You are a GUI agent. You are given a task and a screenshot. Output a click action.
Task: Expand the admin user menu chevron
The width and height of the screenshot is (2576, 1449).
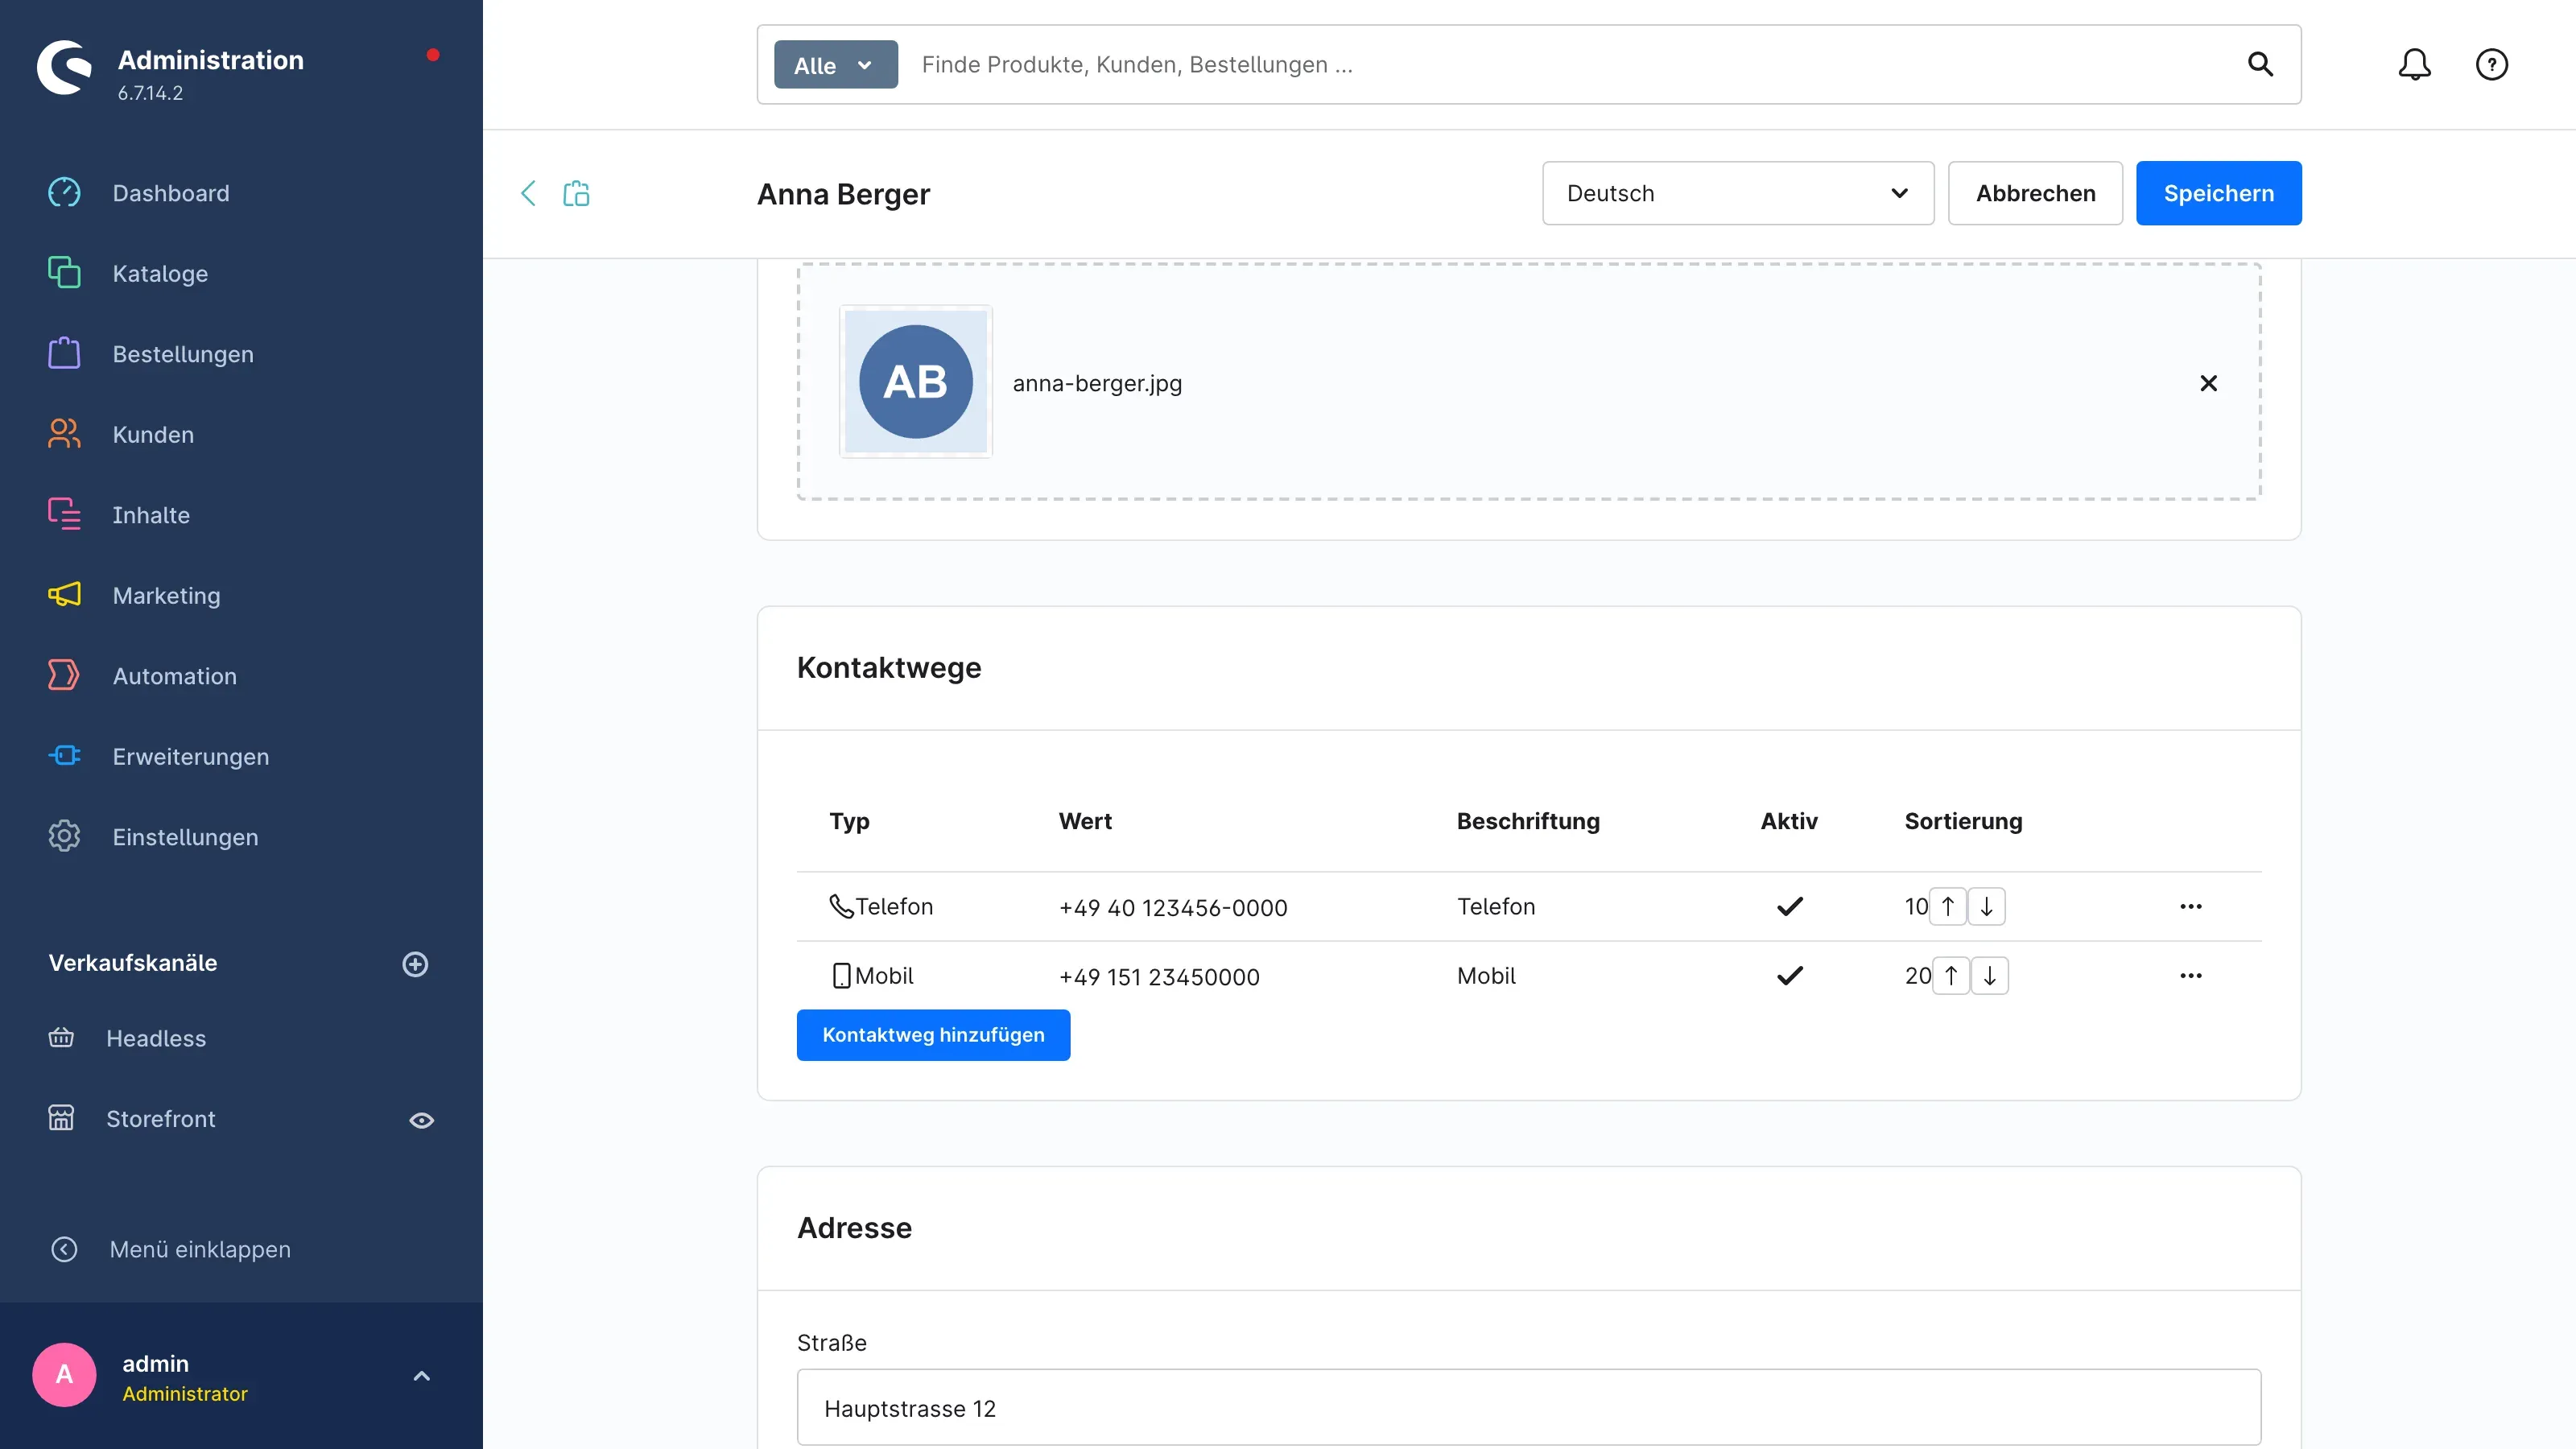click(x=422, y=1376)
